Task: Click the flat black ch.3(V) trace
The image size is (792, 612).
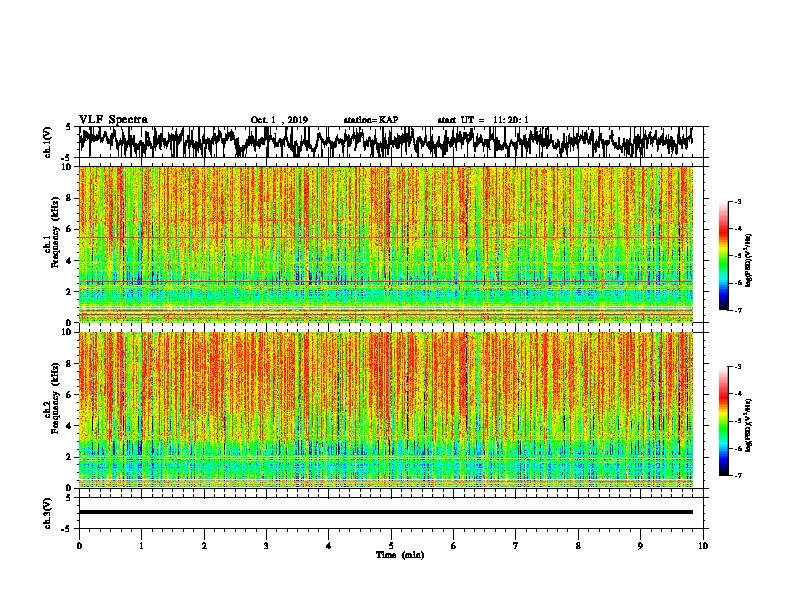Action: (386, 512)
